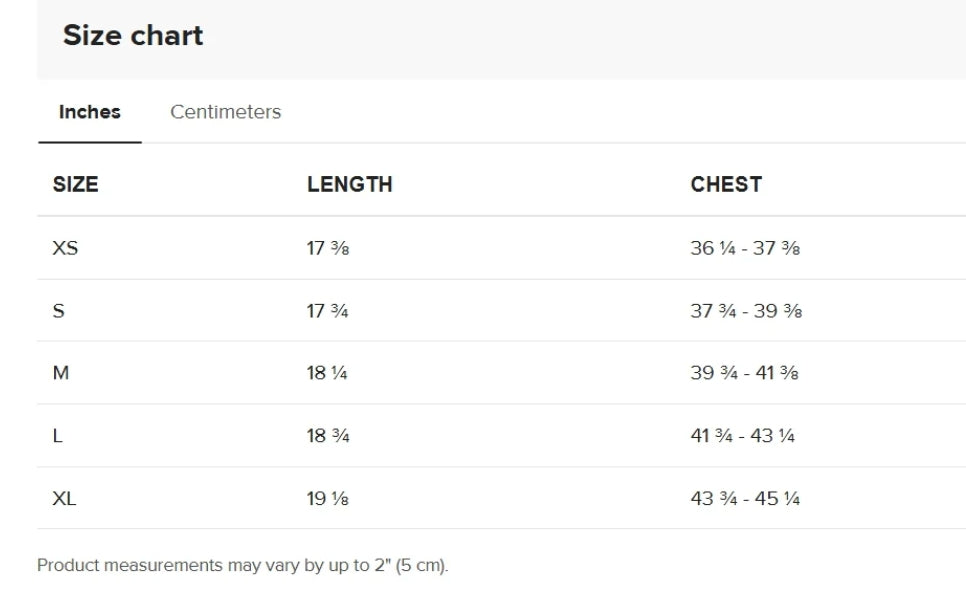
Task: Click the XS length value 17 ⅜
Action: coord(328,248)
